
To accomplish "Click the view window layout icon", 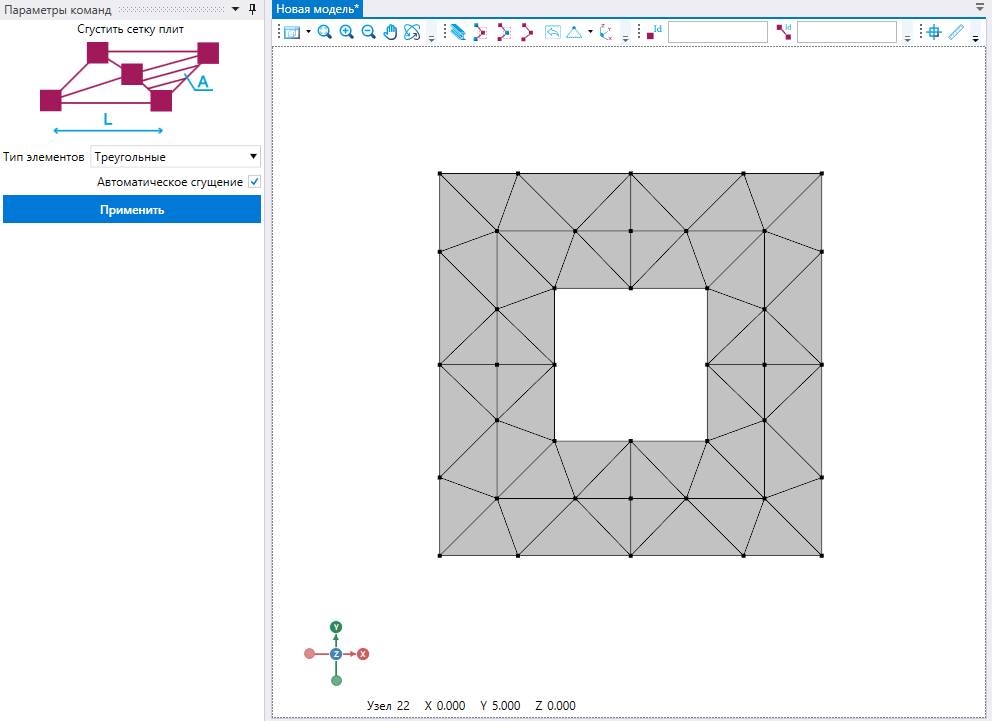I will point(292,32).
